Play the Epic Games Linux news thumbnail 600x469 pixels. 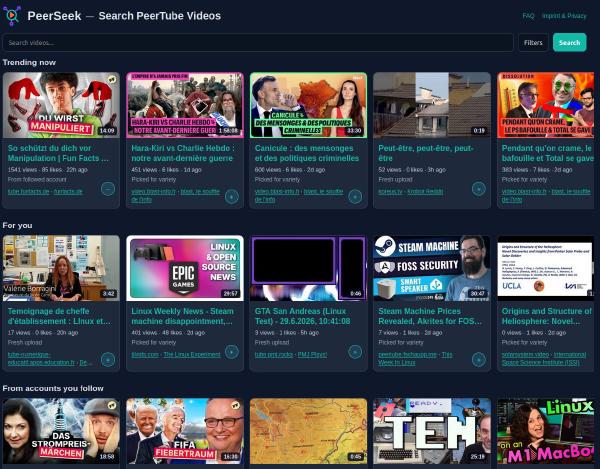click(x=185, y=268)
